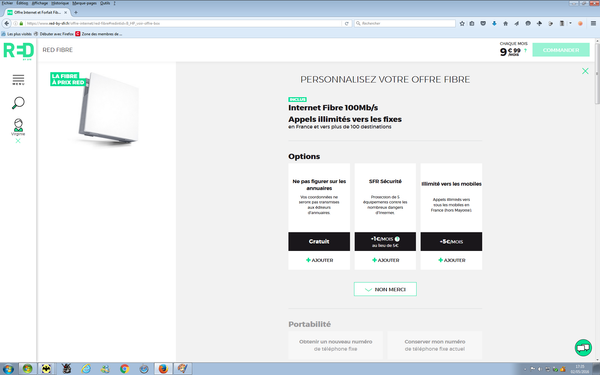This screenshot has width=600, height=375.
Task: Click the Rechercher search field
Action: [x=405, y=23]
